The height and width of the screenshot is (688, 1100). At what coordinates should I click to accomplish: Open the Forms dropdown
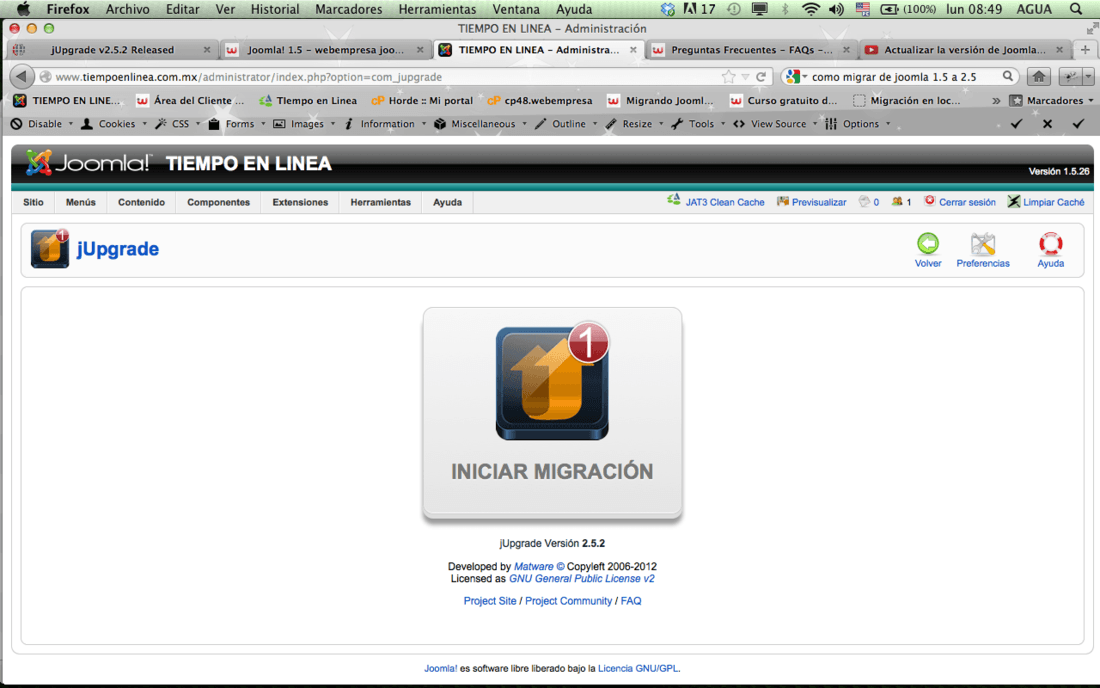(x=237, y=123)
